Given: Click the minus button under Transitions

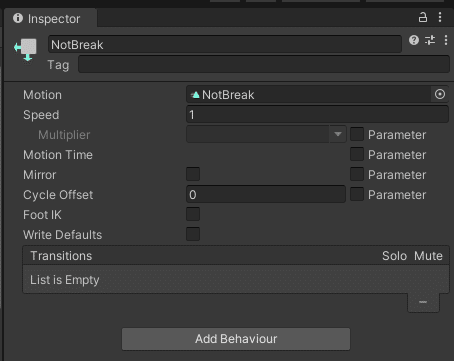Looking at the screenshot, I should pos(423,302).
